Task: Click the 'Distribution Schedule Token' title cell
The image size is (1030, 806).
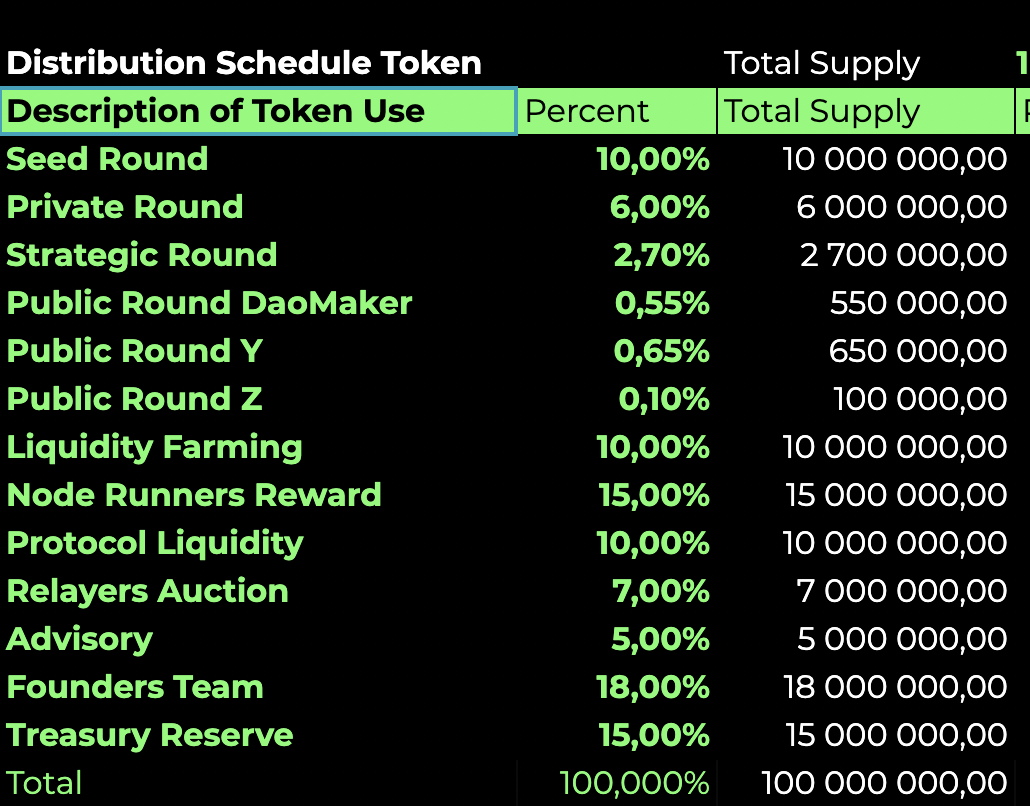Action: point(244,63)
